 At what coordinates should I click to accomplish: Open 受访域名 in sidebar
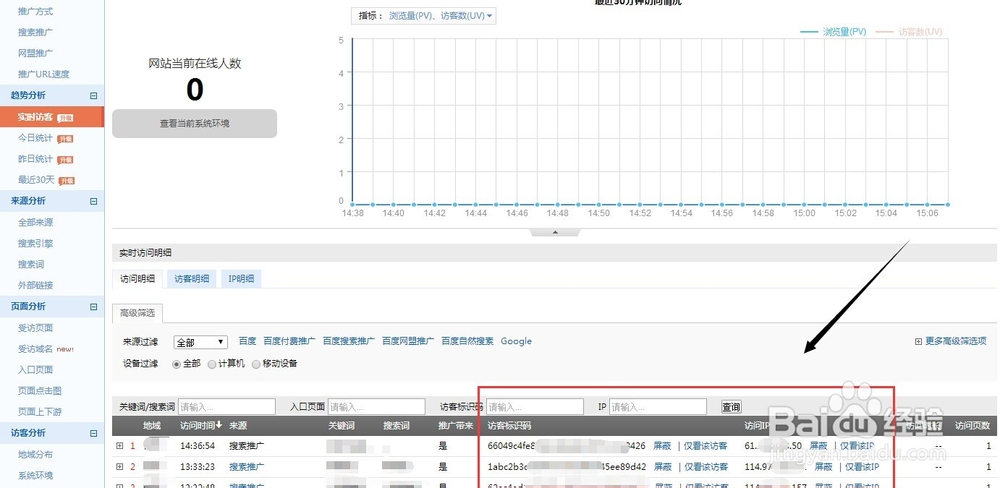tap(35, 349)
